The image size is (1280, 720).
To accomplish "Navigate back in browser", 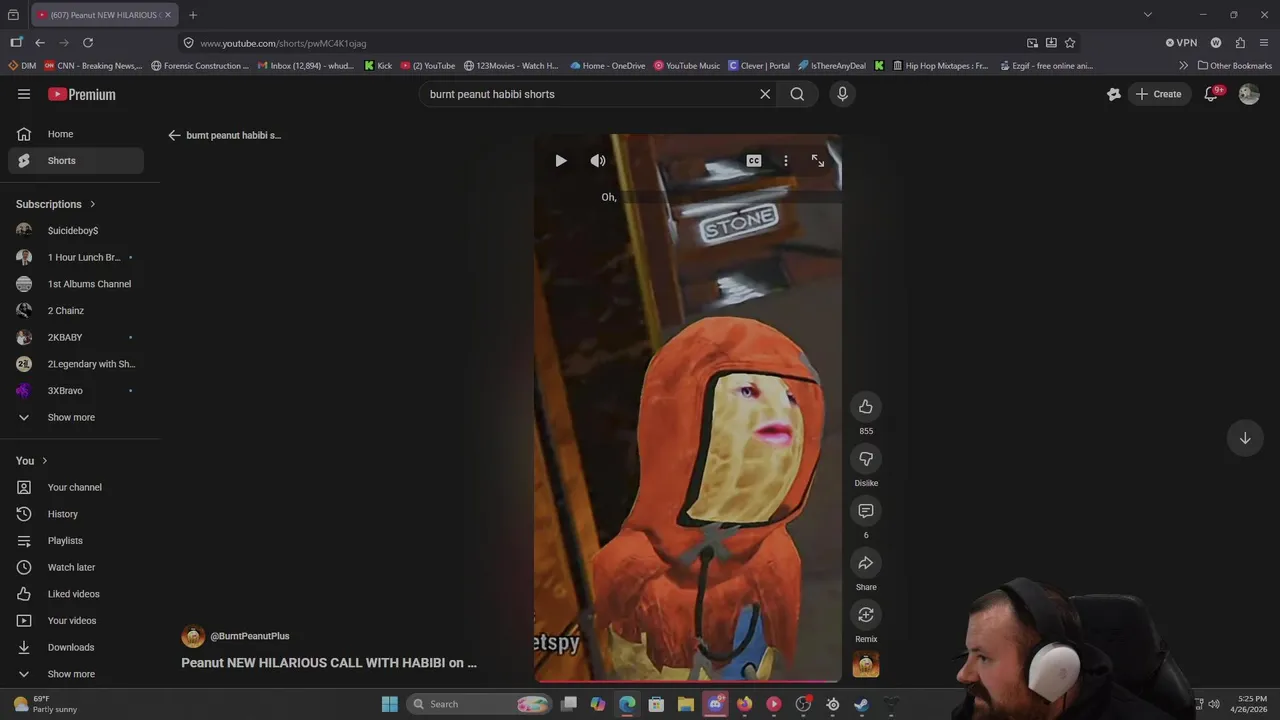I will pos(40,43).
